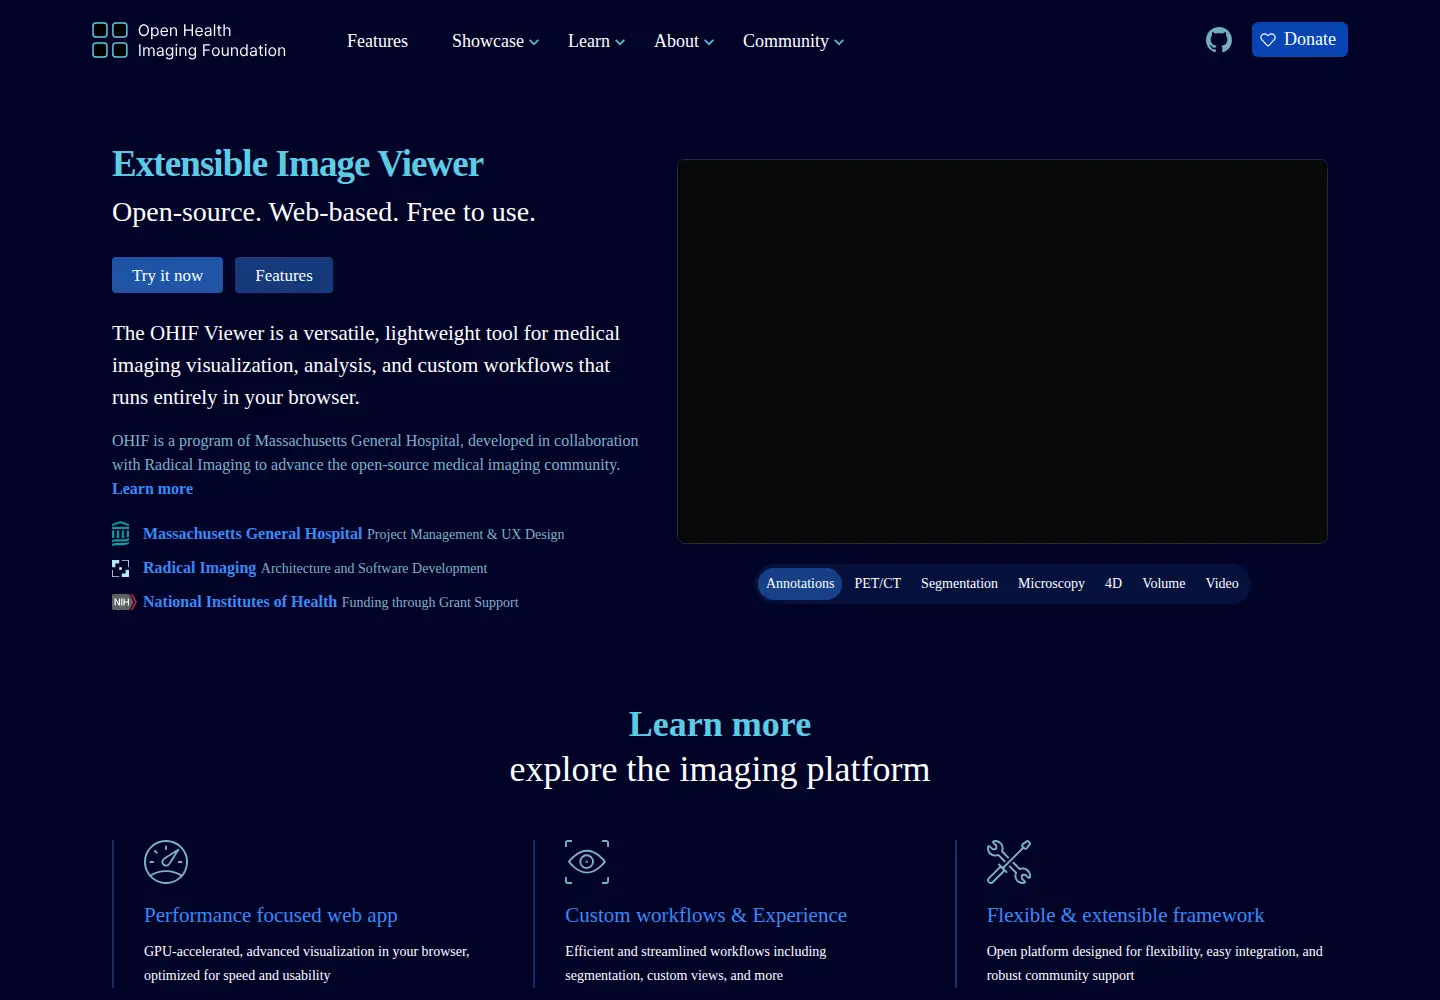Click the Radical Imaging logo icon
Viewport: 1440px width, 1000px height.
(121, 568)
